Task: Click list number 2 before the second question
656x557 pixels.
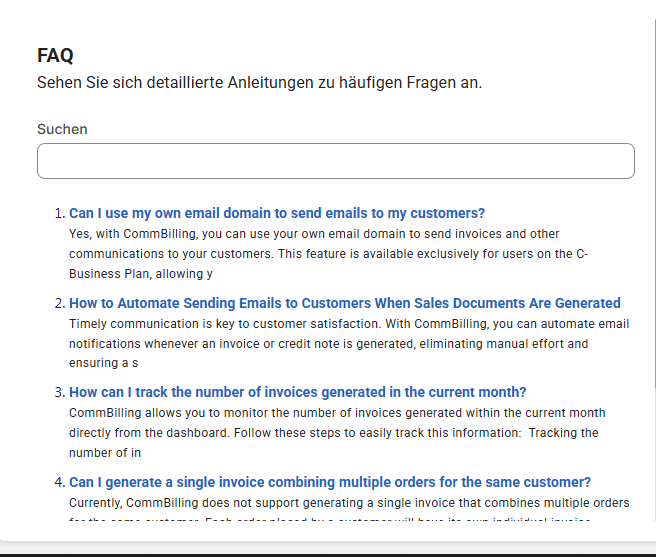Action: click(x=59, y=304)
